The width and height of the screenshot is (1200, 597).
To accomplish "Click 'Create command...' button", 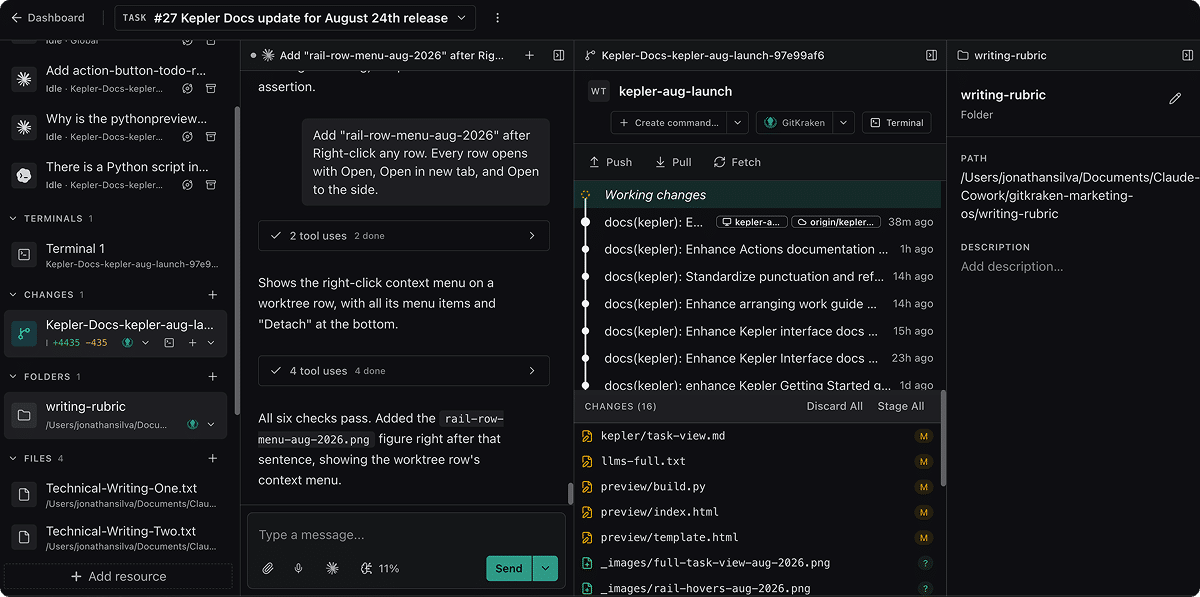I will pyautogui.click(x=667, y=123).
